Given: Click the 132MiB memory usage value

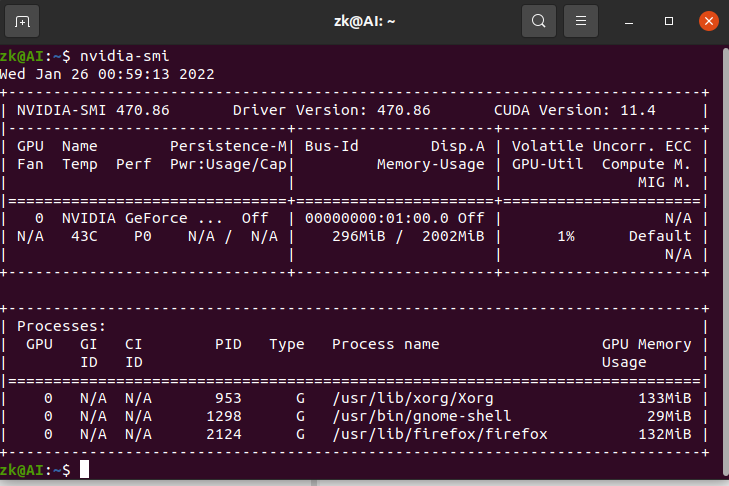Looking at the screenshot, I should pyautogui.click(x=664, y=435).
